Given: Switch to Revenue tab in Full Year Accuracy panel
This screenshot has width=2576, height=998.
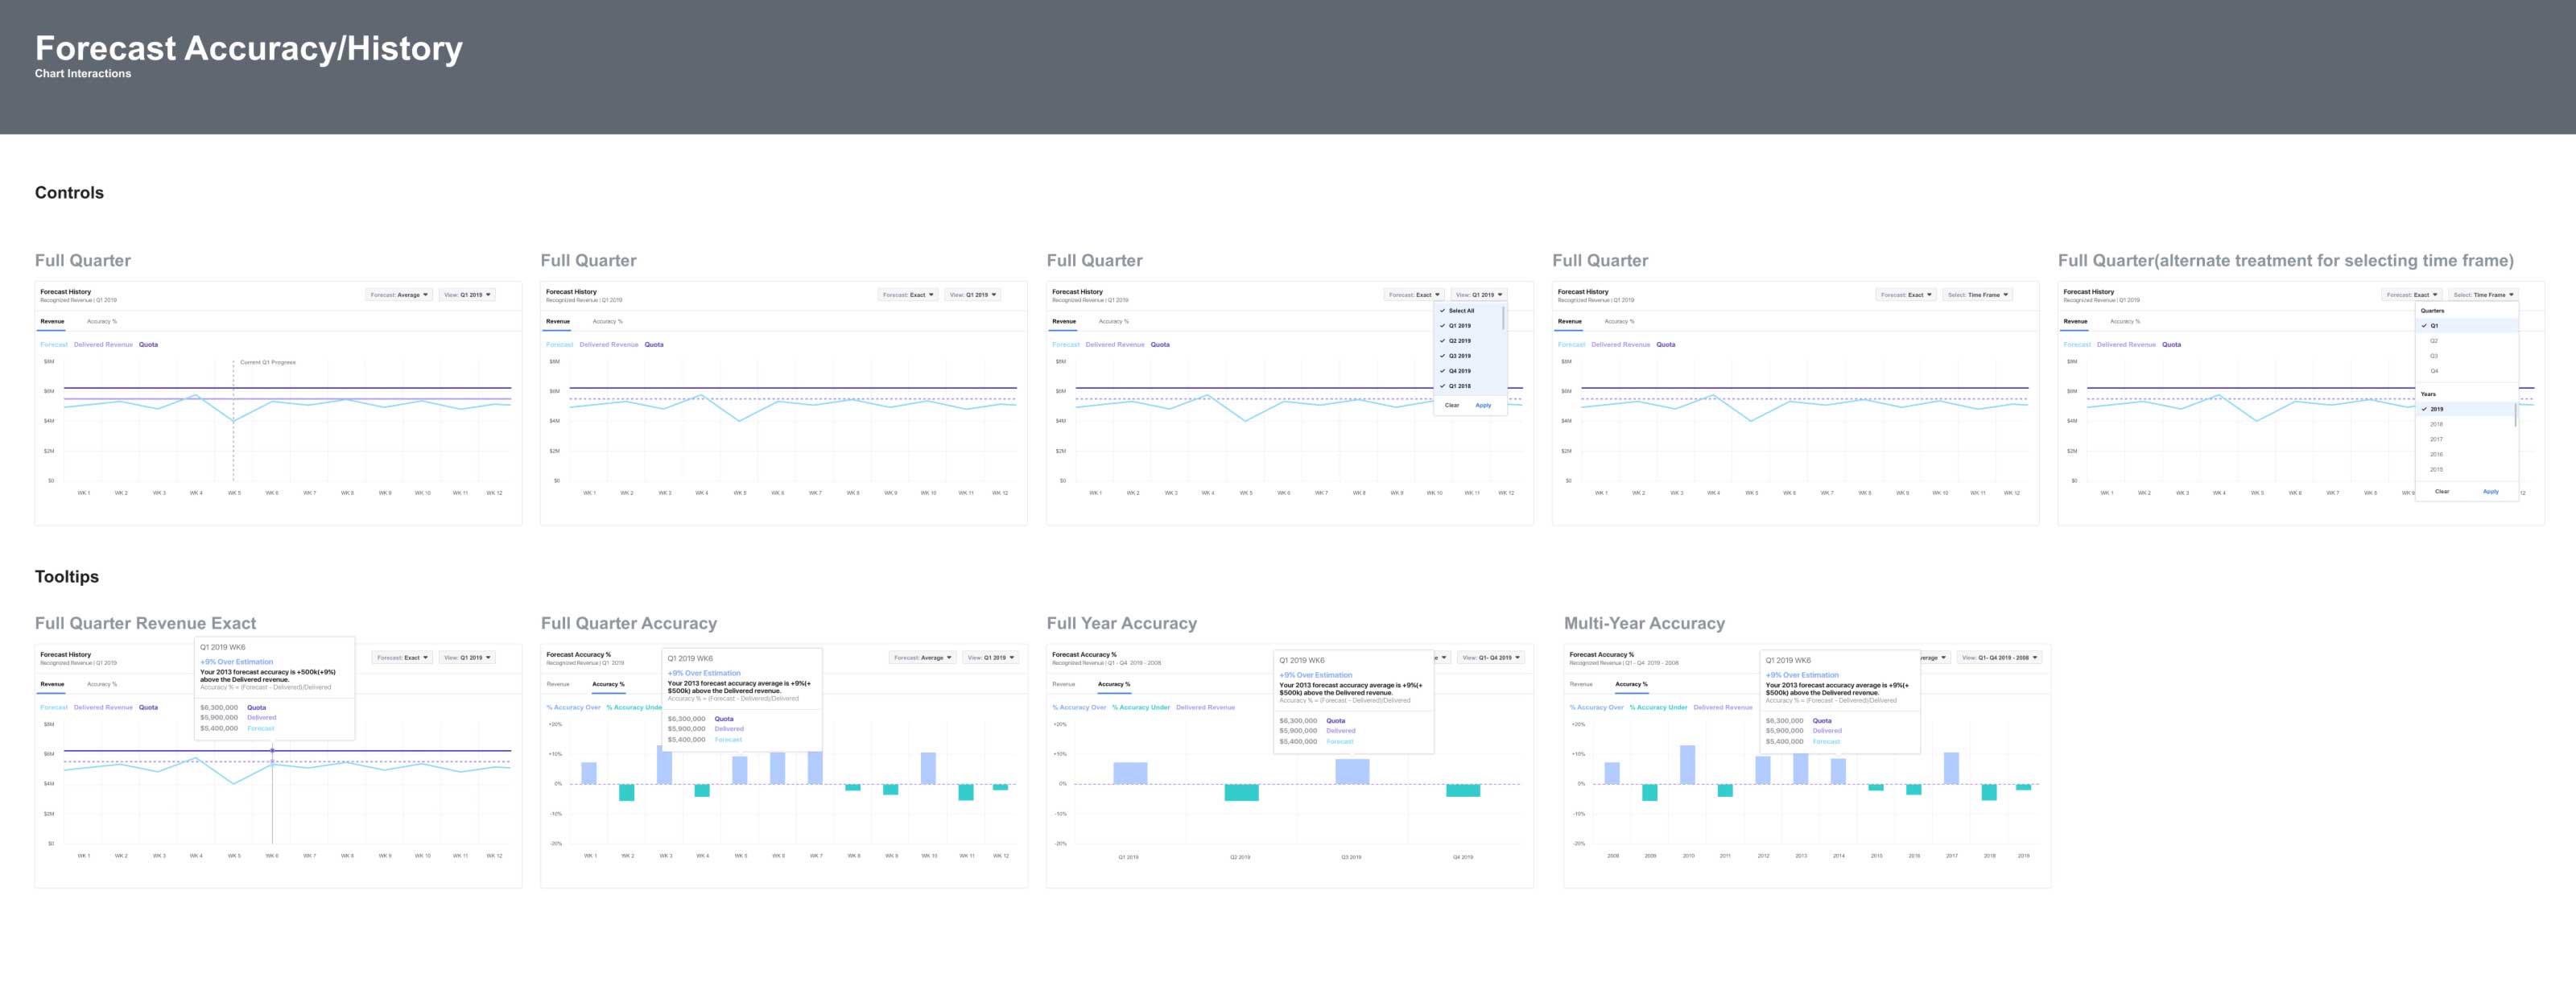Looking at the screenshot, I should 1064,684.
